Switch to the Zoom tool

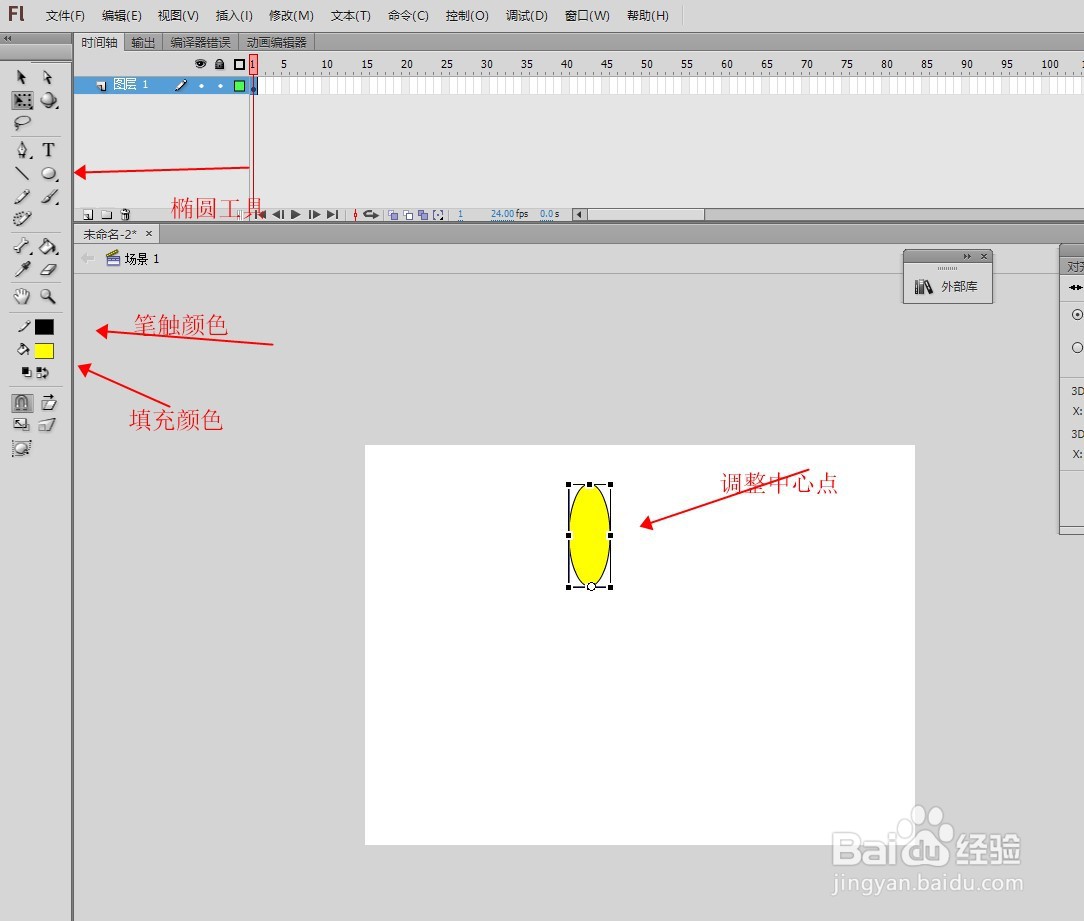(x=49, y=296)
